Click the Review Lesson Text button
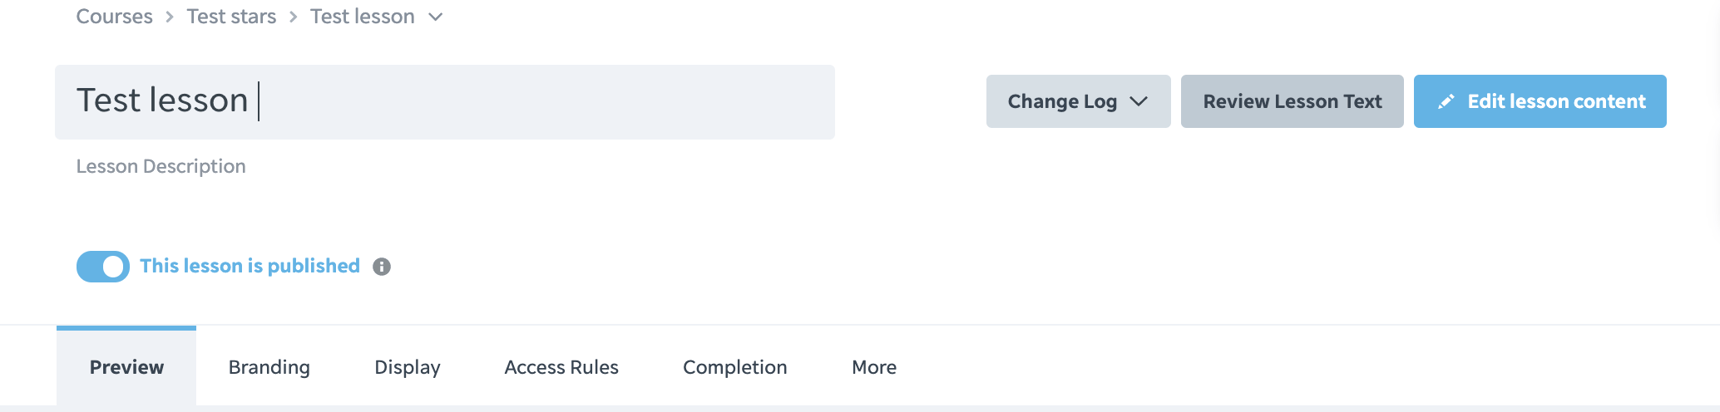Viewport: 1720px width, 412px height. click(x=1292, y=101)
